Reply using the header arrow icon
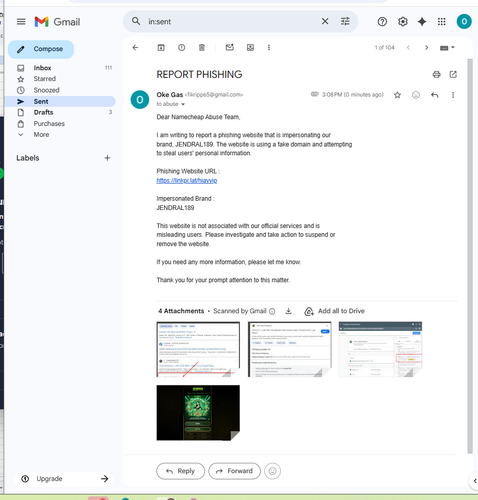Viewport: 478px width, 500px height. click(434, 95)
